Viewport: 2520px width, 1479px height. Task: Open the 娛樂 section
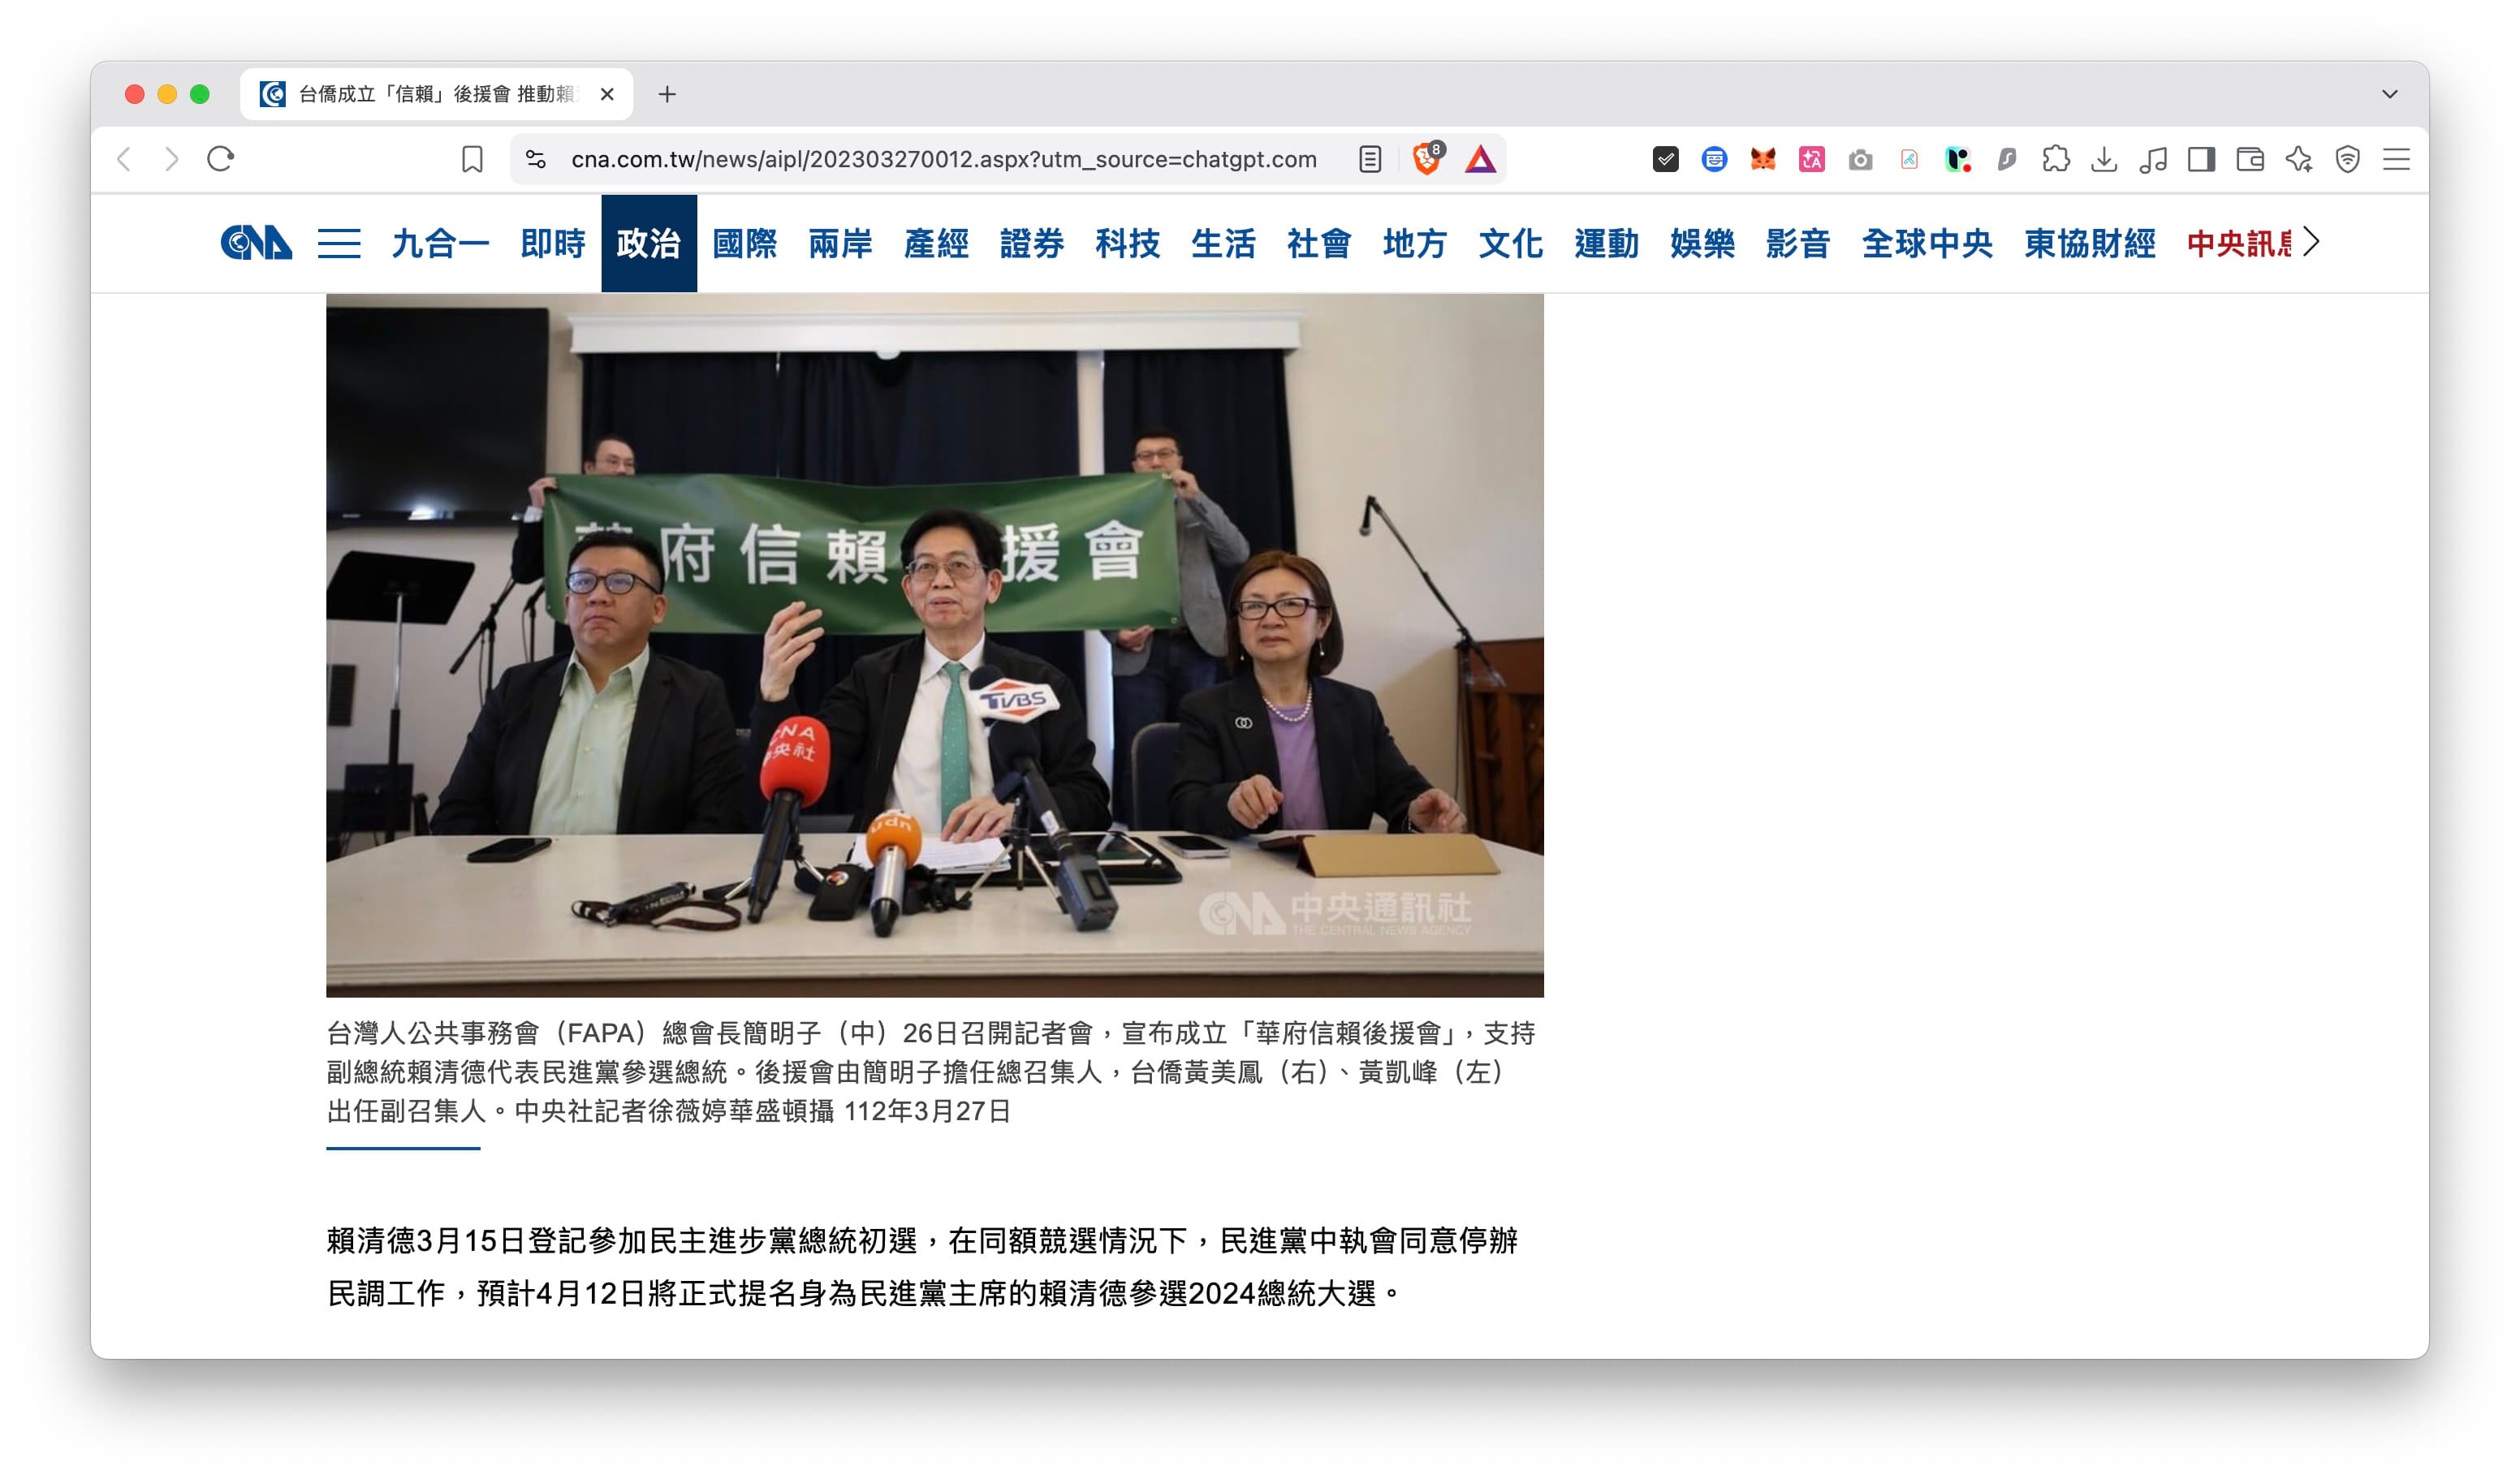pyautogui.click(x=1702, y=243)
